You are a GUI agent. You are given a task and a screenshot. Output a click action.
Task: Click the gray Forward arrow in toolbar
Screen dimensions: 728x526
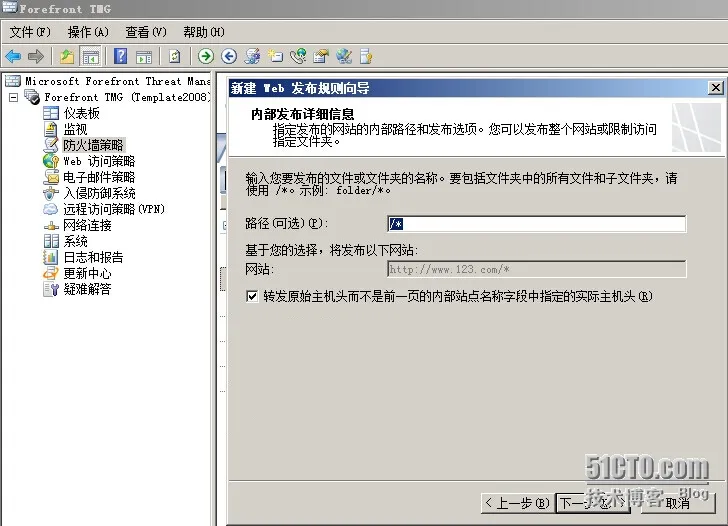click(36, 57)
